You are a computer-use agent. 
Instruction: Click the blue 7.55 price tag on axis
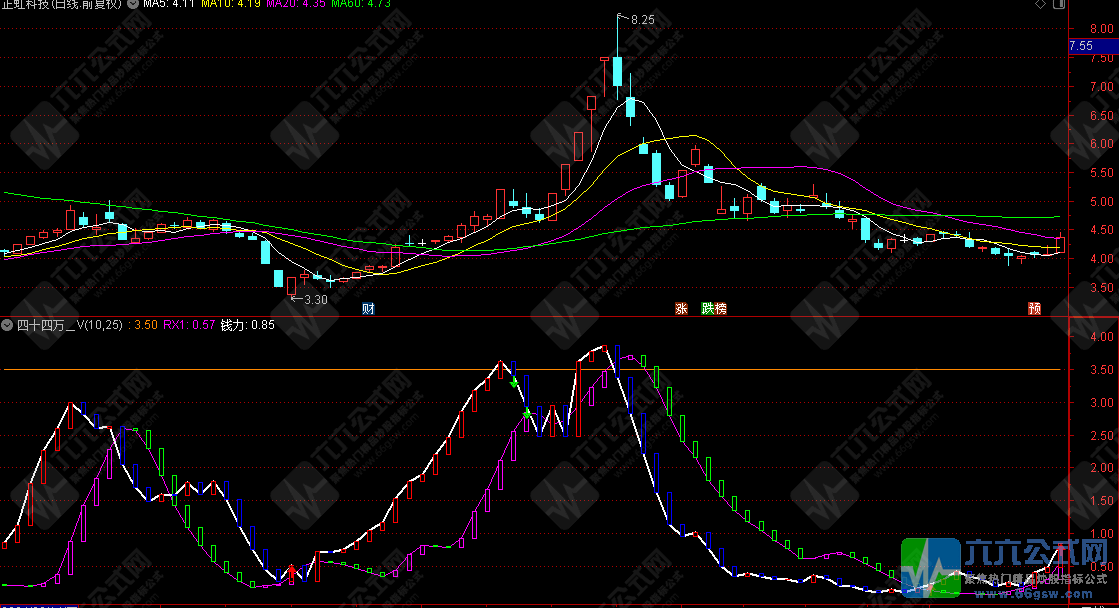click(x=1081, y=46)
